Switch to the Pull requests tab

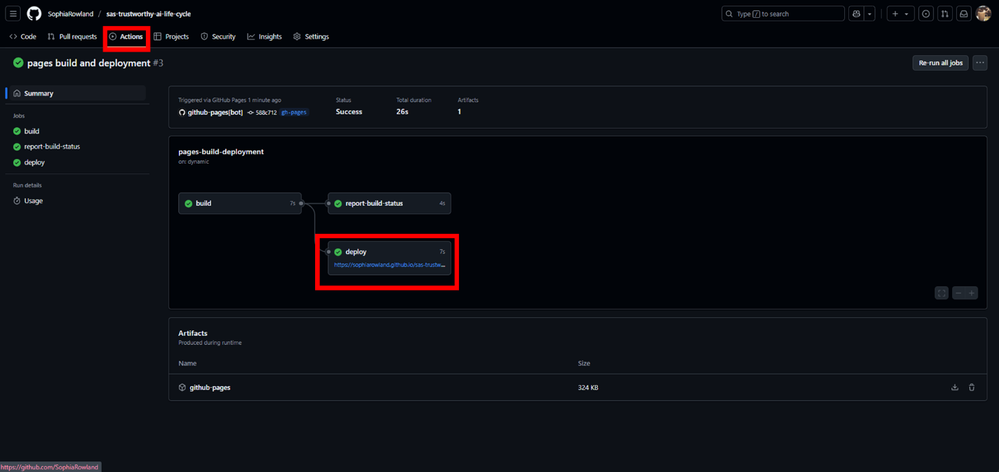coord(72,37)
